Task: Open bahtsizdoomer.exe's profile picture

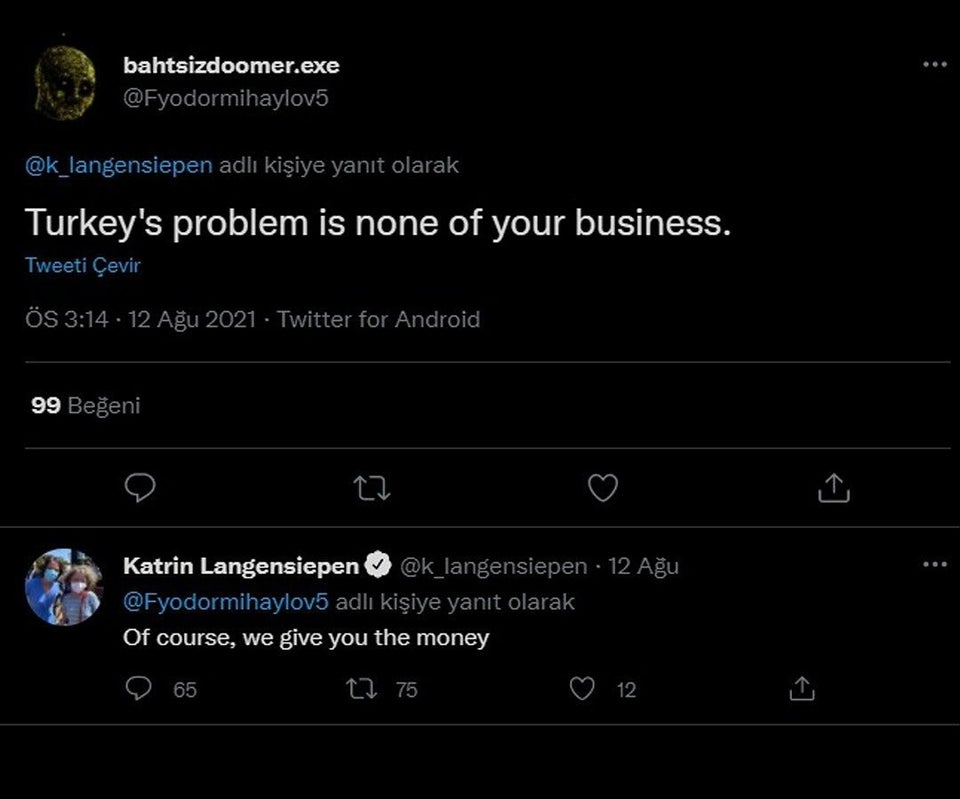Action: click(64, 82)
